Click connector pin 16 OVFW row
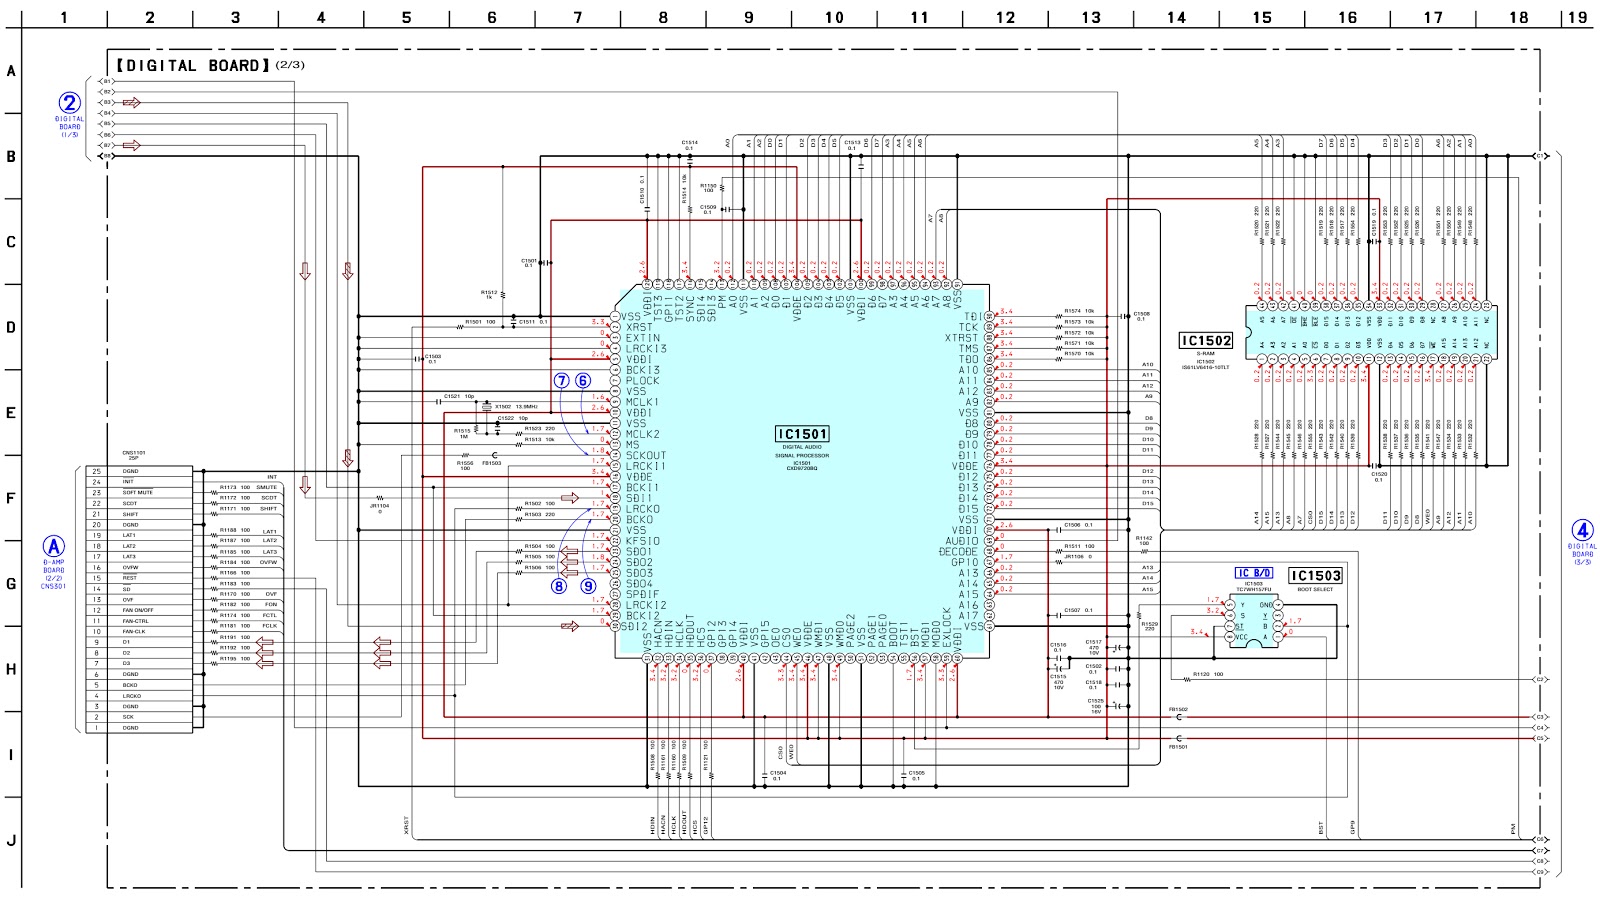Image resolution: width=1600 pixels, height=898 pixels. click(x=138, y=568)
